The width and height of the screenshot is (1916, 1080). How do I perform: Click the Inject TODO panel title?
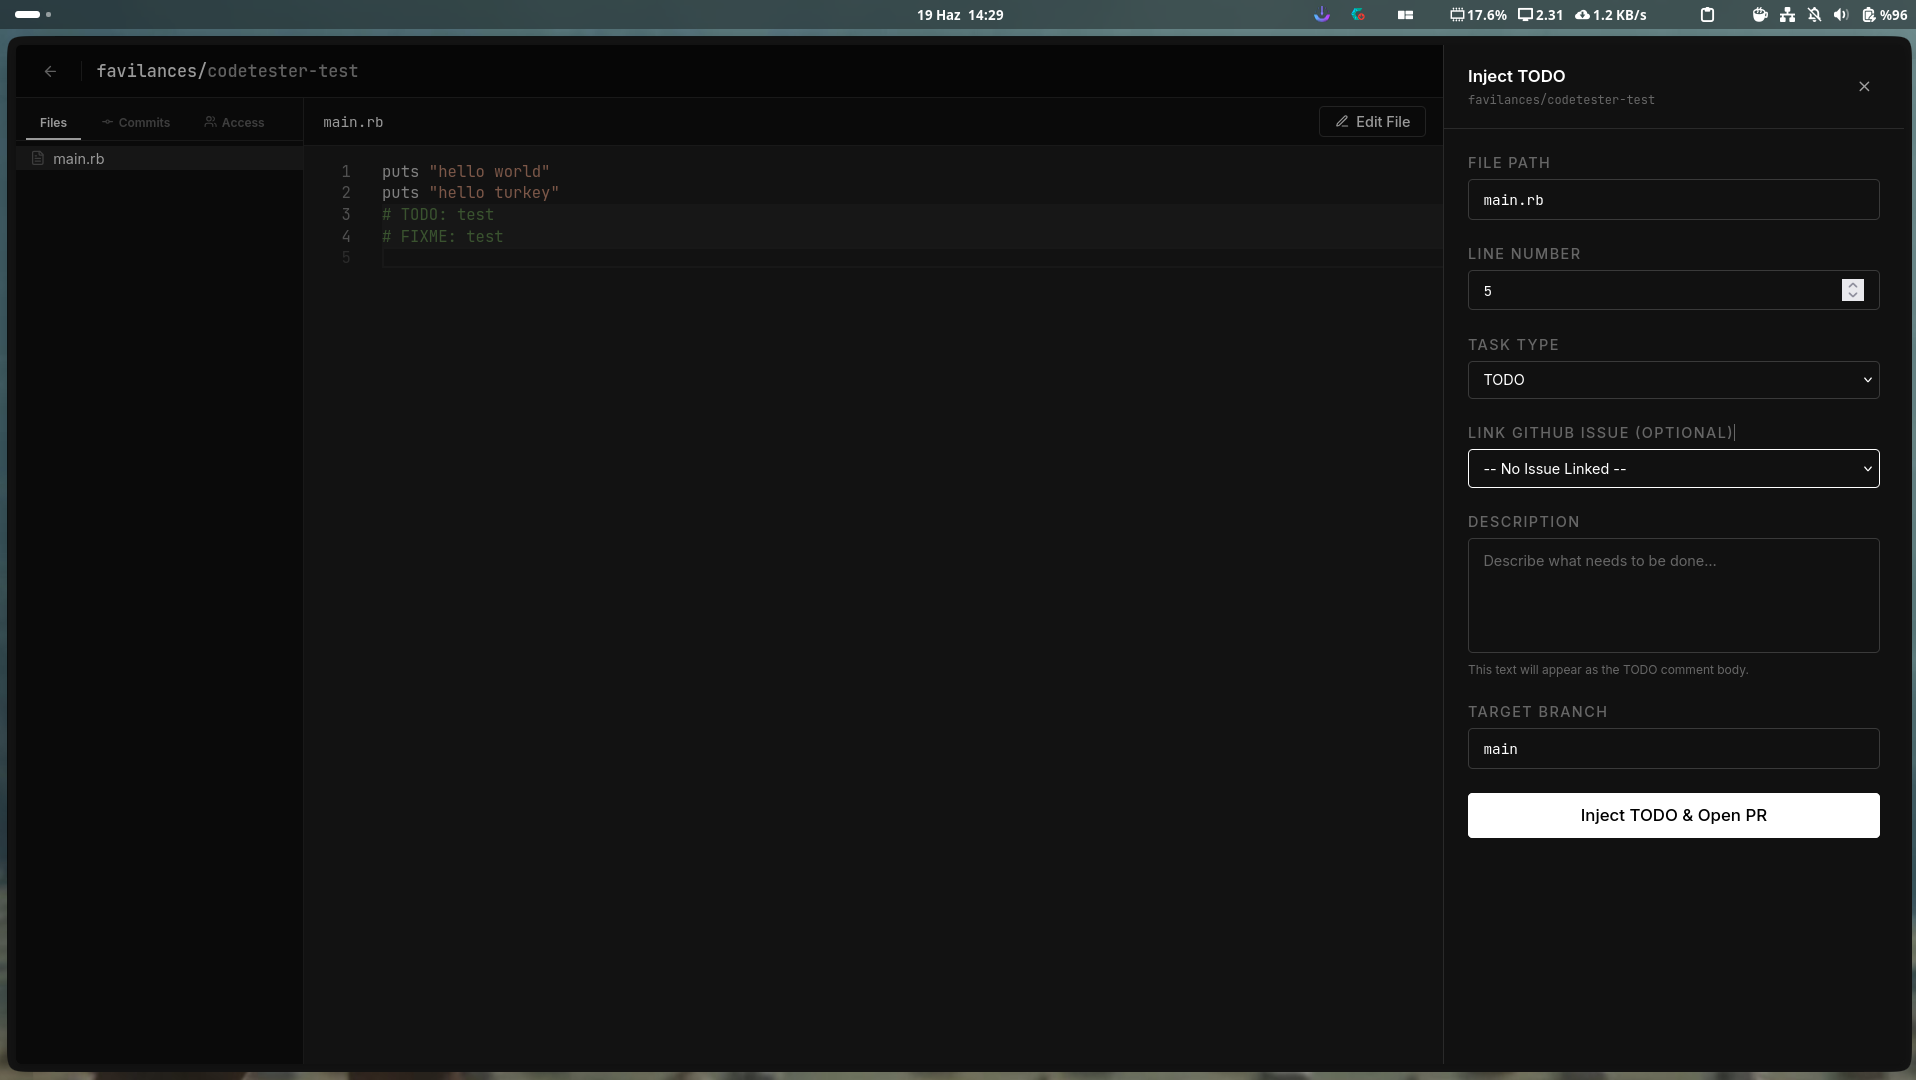pyautogui.click(x=1516, y=76)
